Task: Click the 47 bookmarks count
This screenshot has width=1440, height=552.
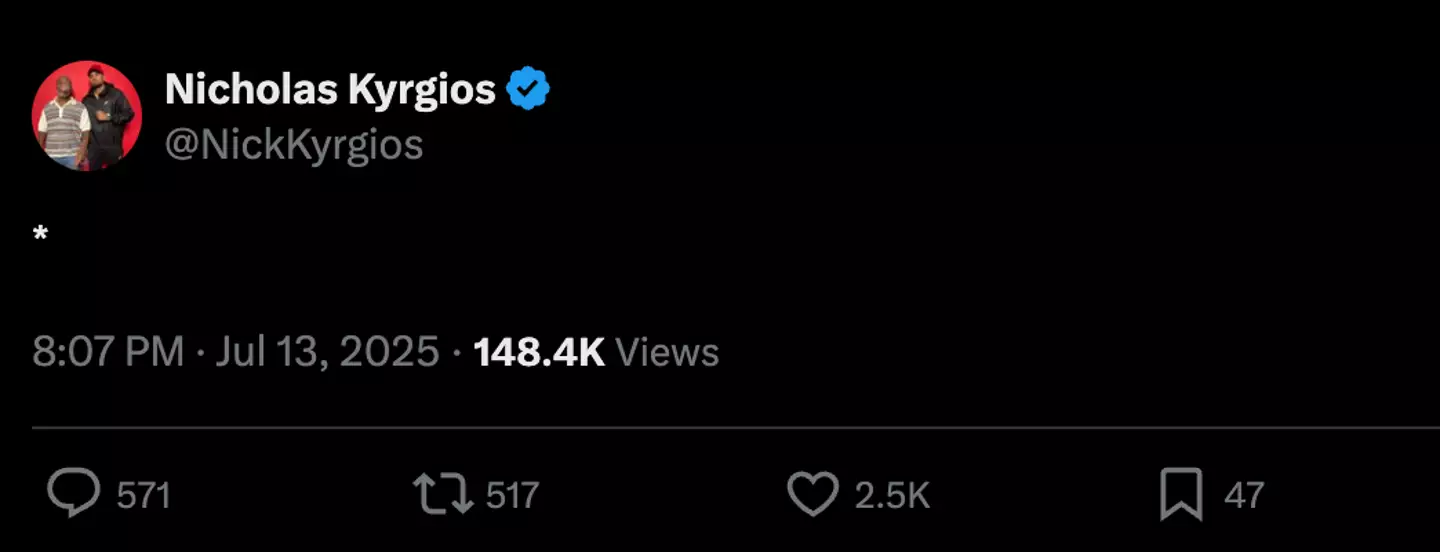Action: tap(1244, 496)
